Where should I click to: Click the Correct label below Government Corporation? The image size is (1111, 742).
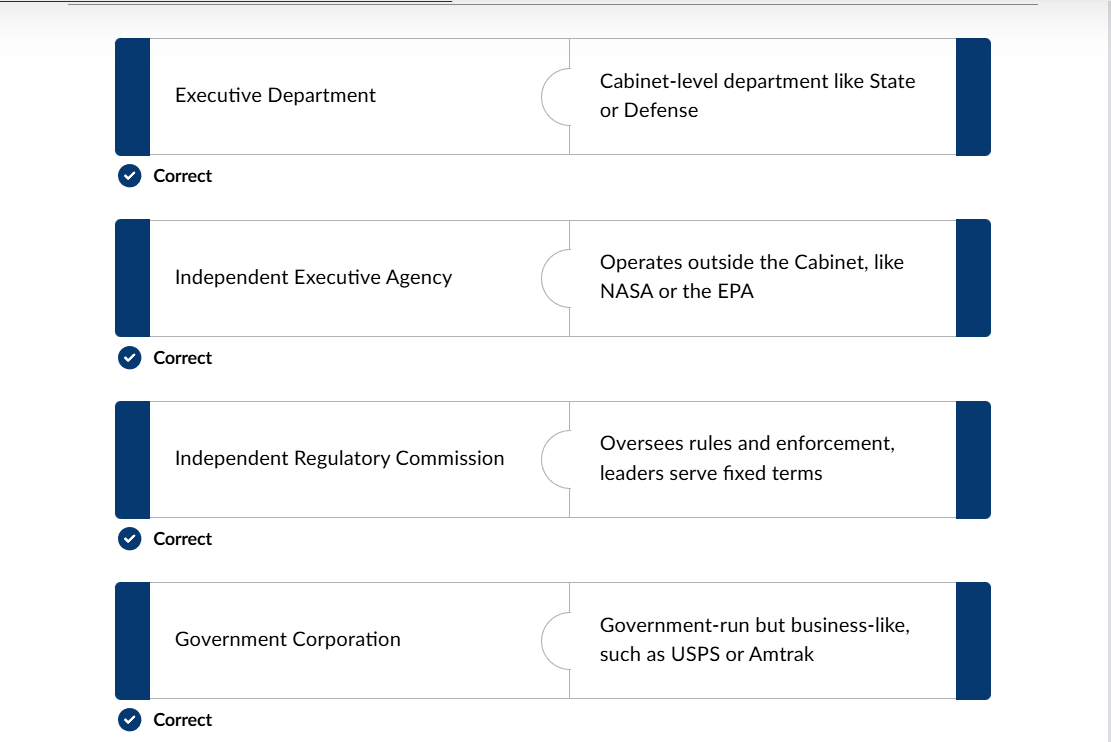(x=183, y=720)
